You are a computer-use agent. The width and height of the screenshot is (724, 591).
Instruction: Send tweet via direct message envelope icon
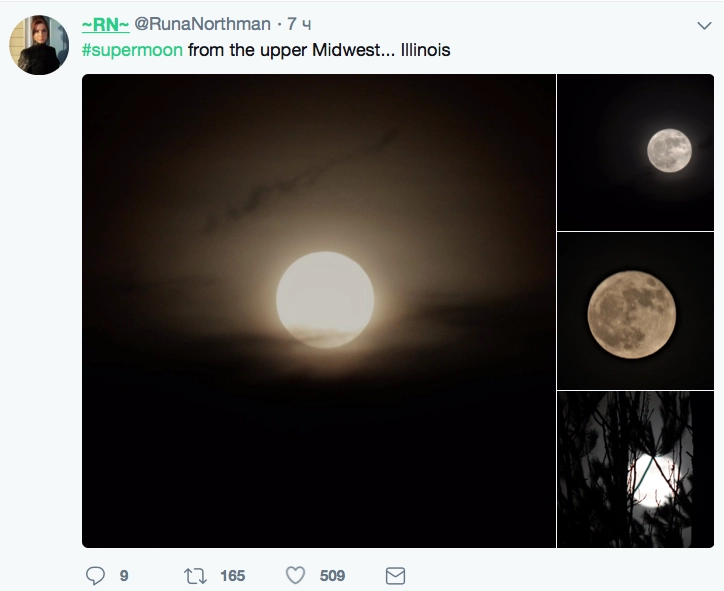[x=395, y=575]
